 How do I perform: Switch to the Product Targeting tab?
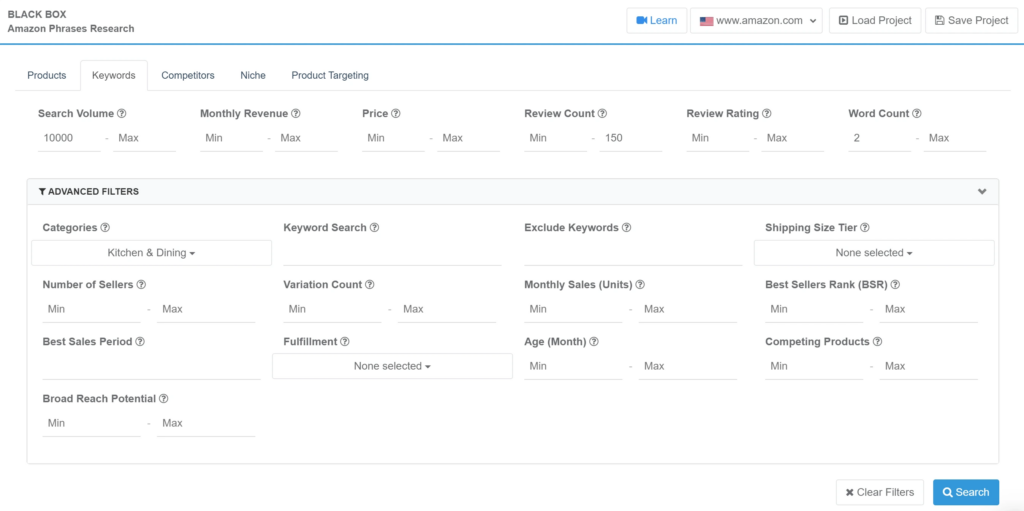330,75
